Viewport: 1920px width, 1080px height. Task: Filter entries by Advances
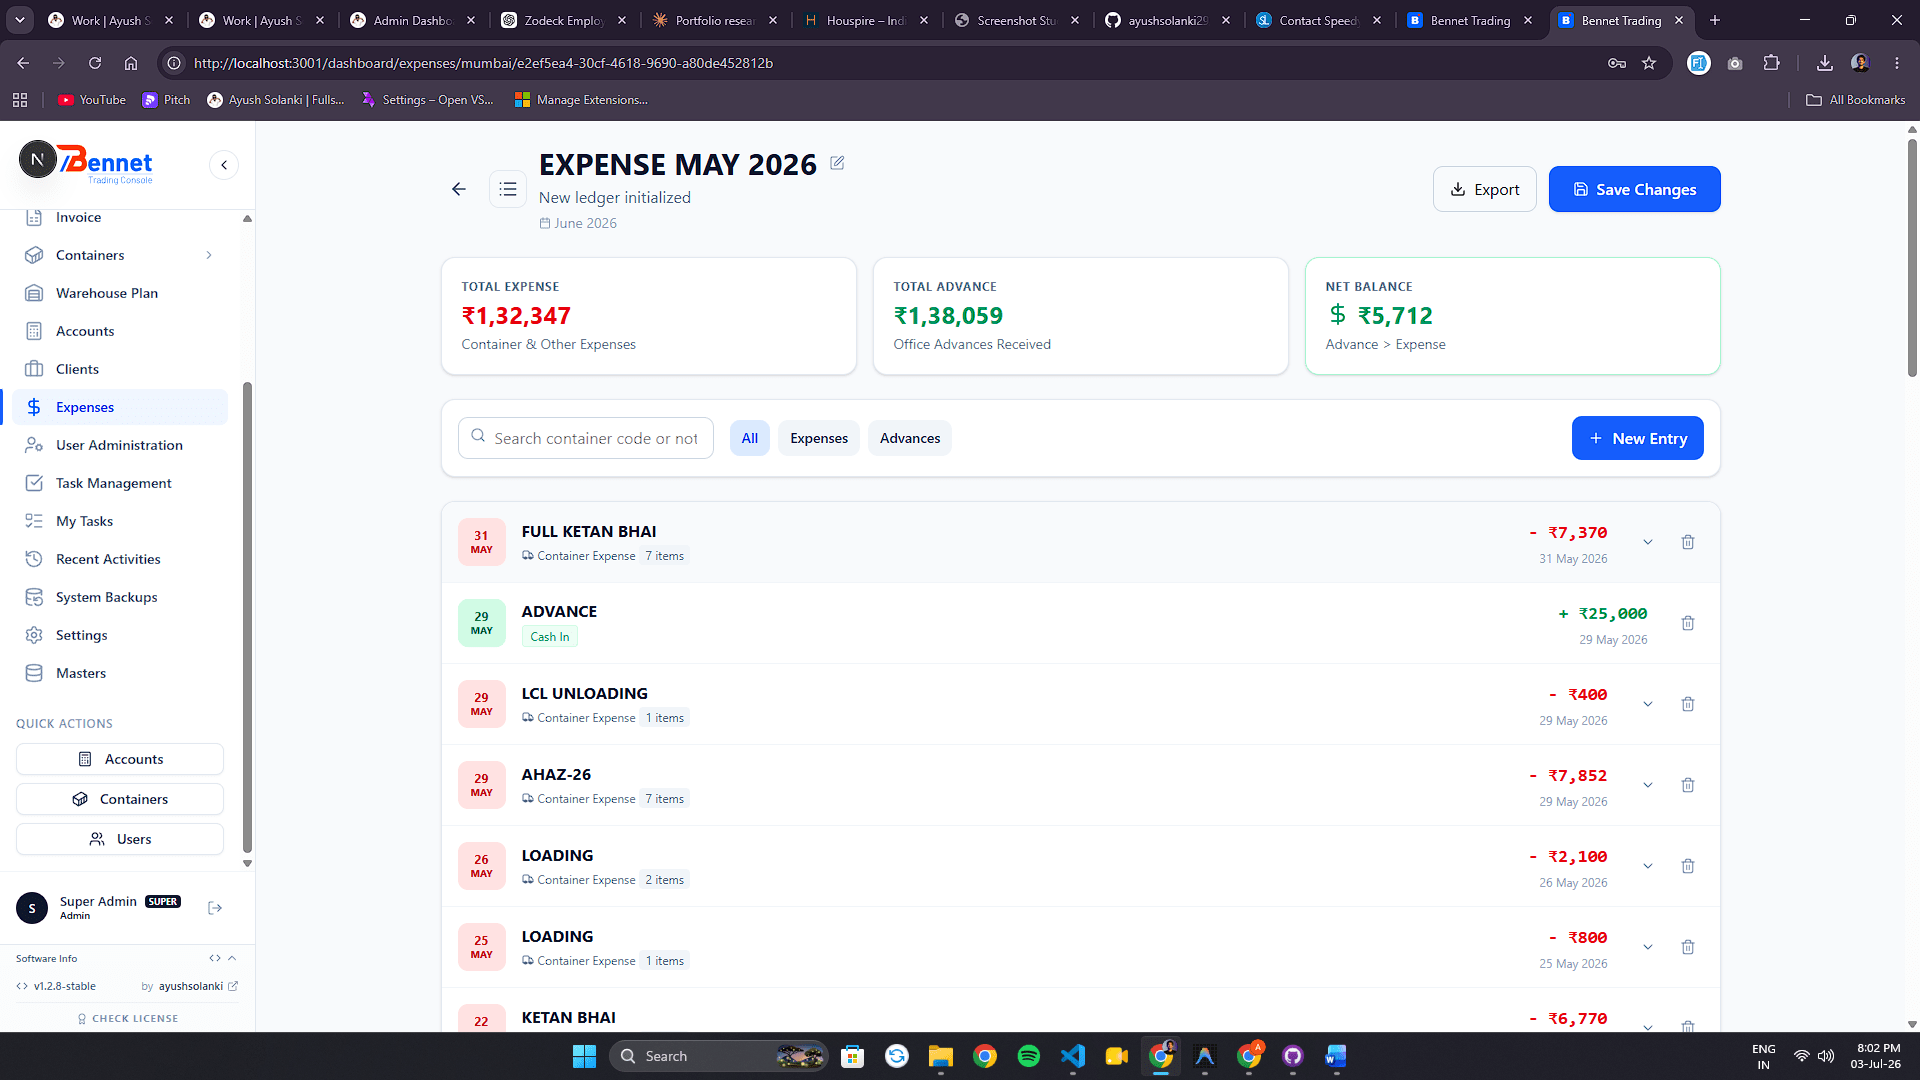click(x=910, y=438)
